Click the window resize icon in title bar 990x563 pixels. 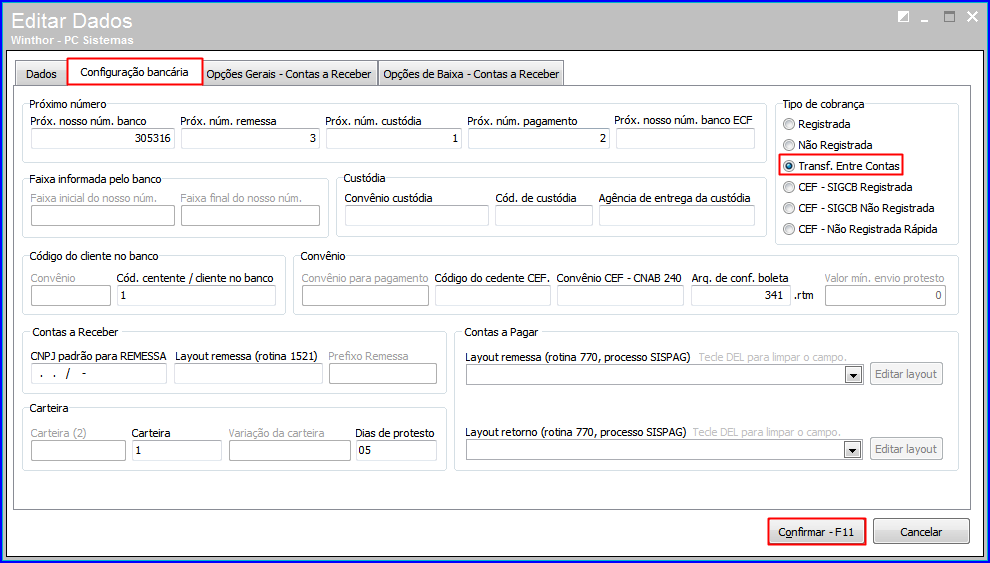click(904, 18)
